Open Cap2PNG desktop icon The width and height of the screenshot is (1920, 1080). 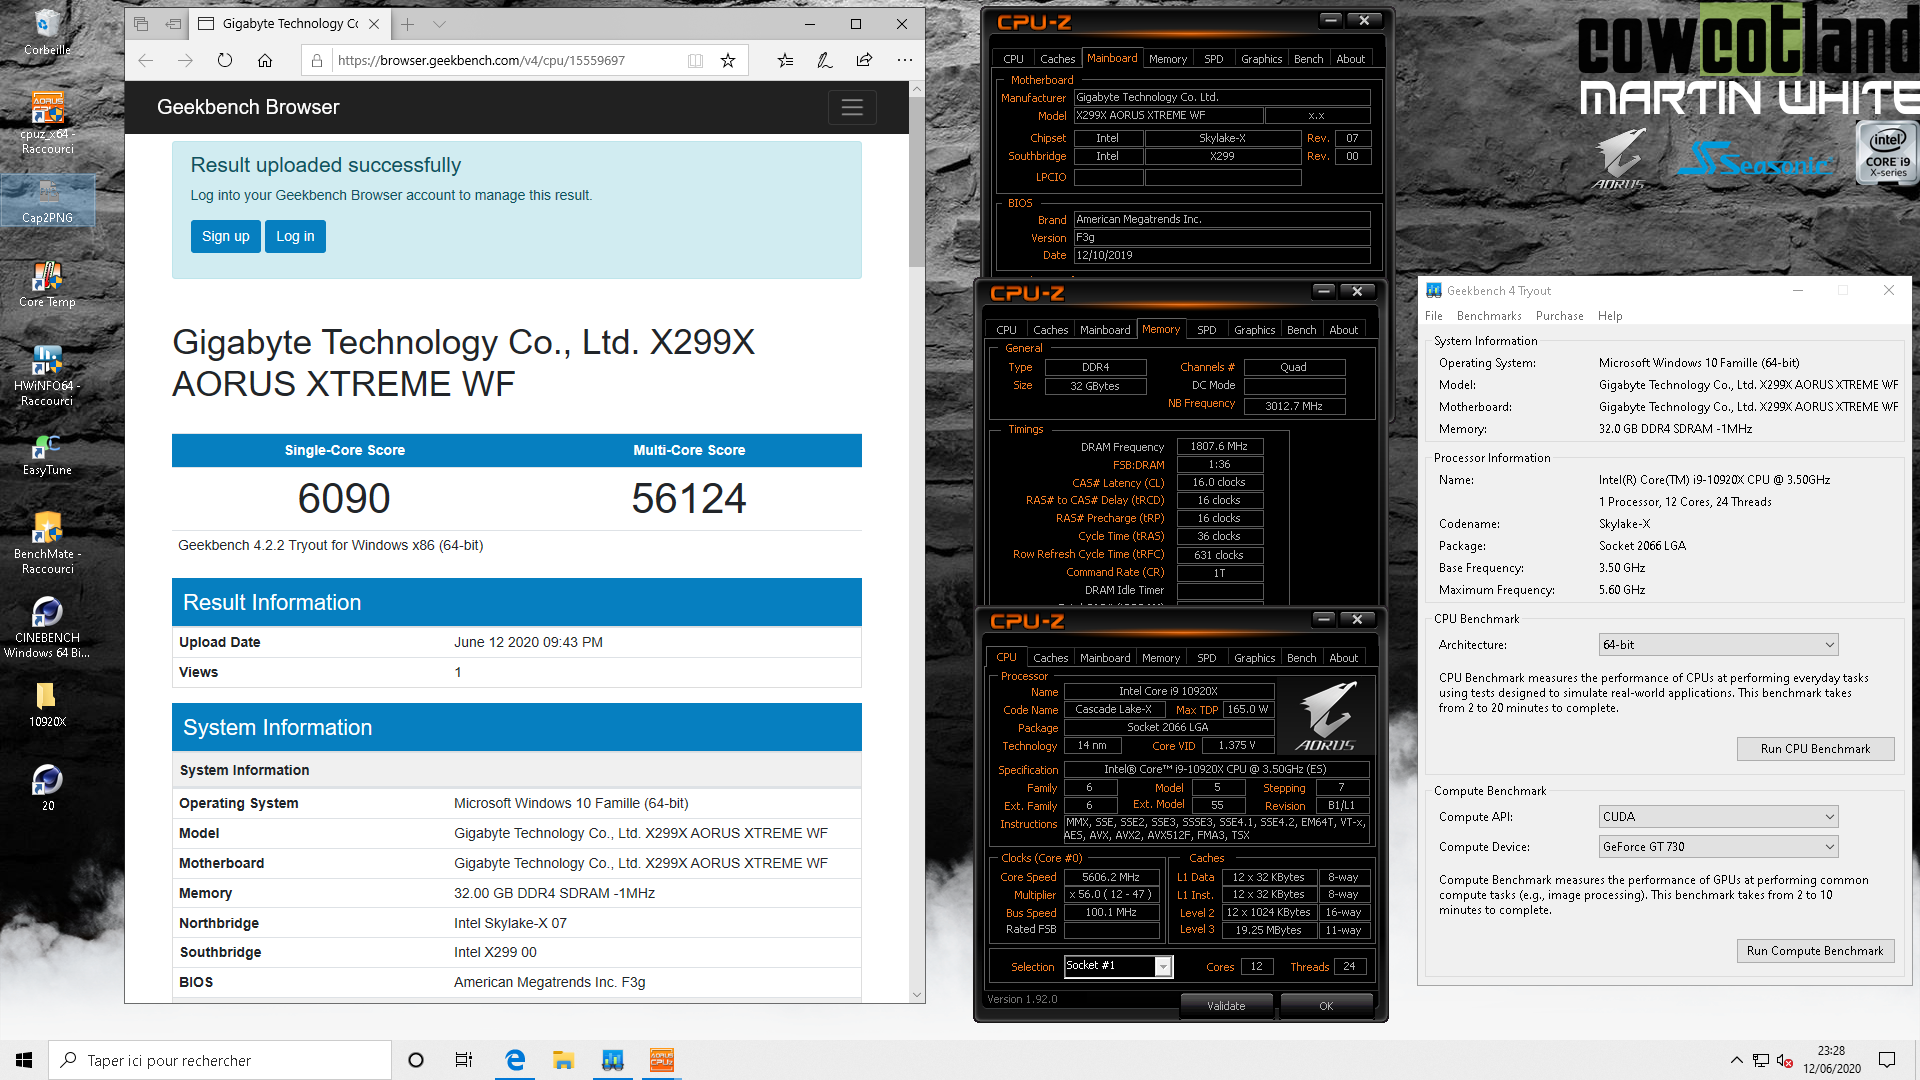[47, 201]
